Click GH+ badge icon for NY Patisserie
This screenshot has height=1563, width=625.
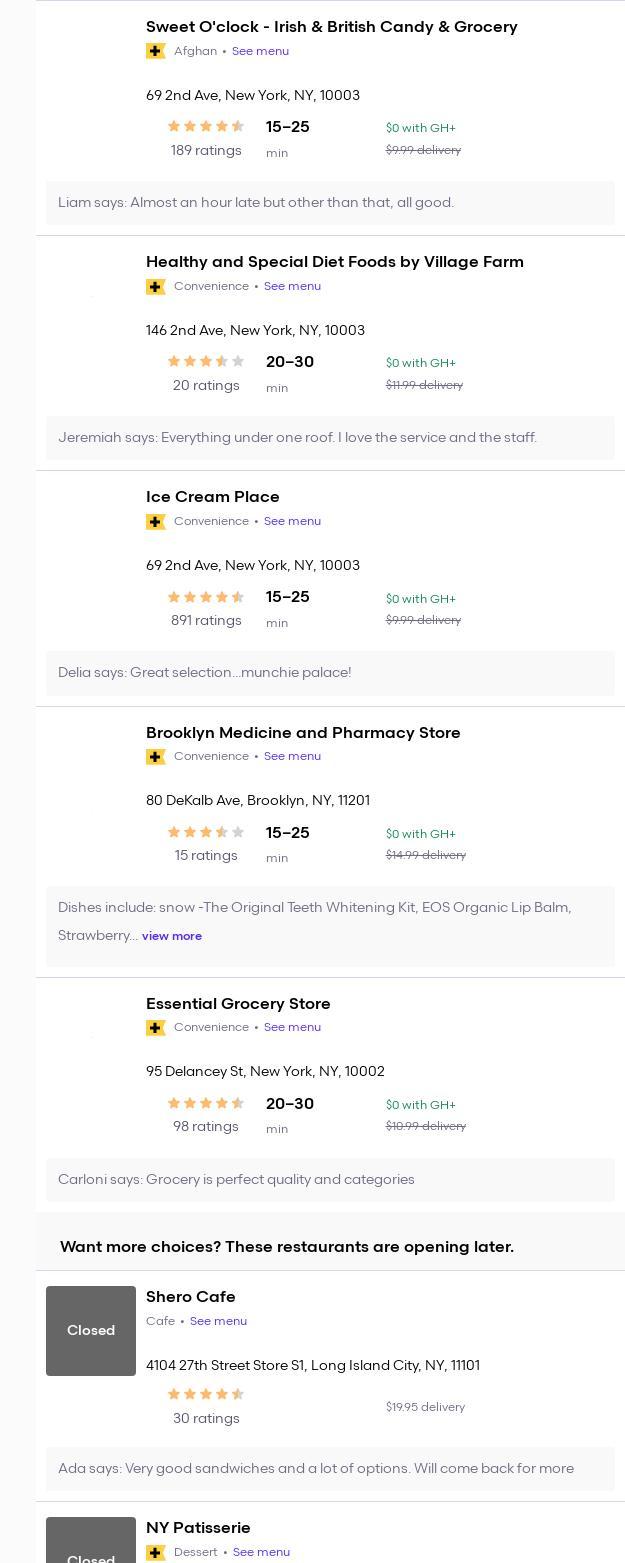(155, 1553)
